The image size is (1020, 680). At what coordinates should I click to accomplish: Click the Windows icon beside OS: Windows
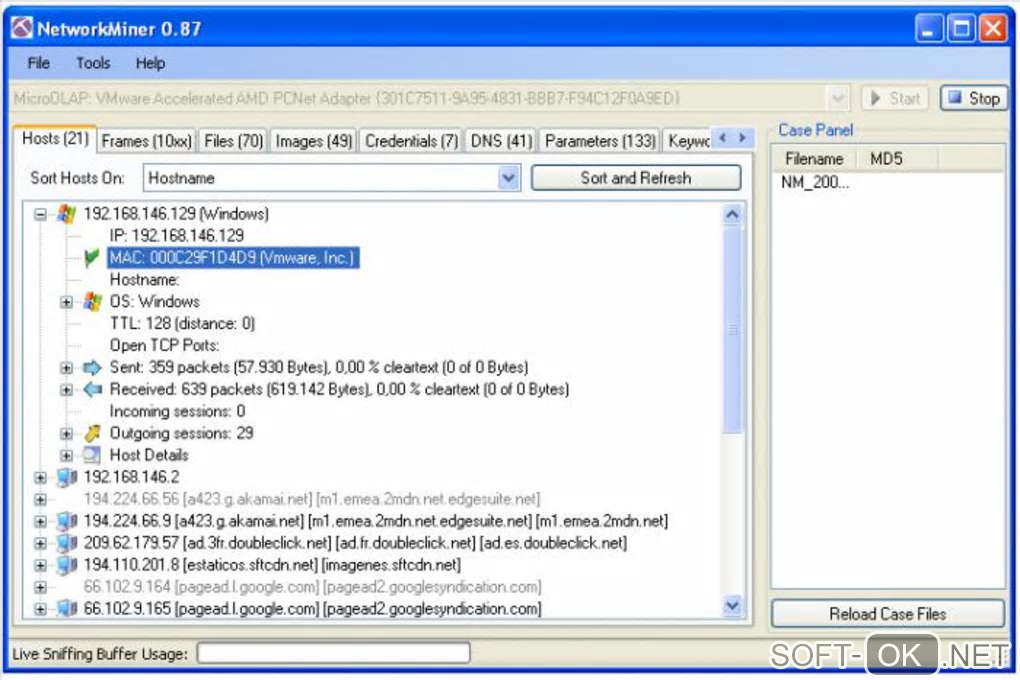pos(93,301)
